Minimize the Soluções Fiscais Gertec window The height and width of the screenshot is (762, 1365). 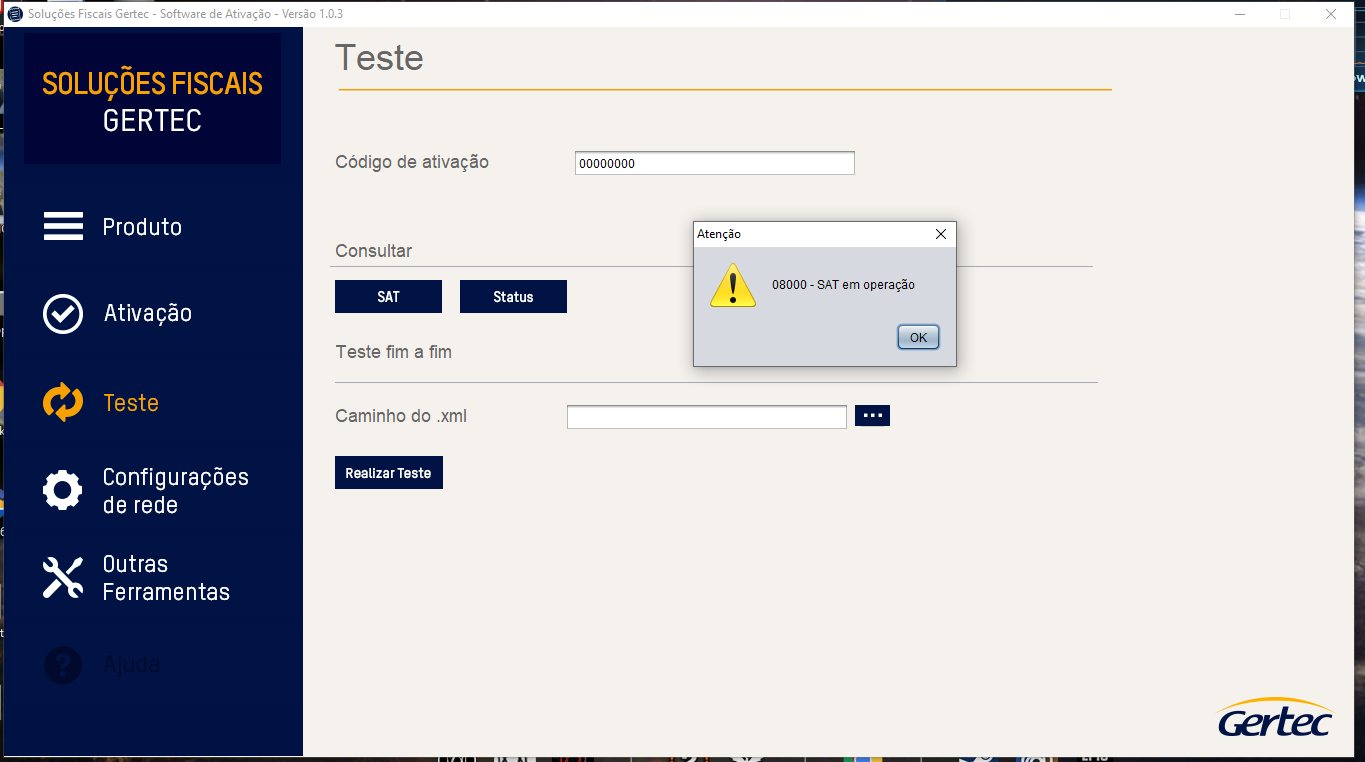[1240, 14]
